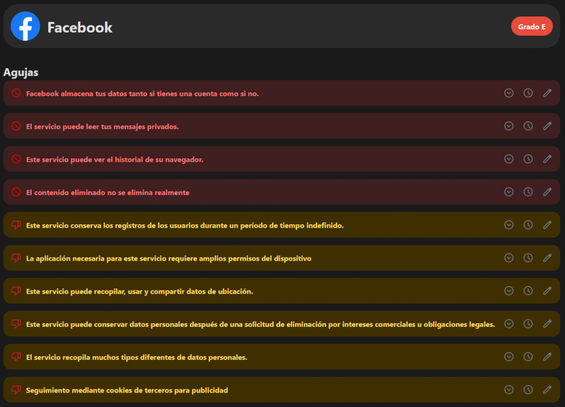
Task: Edit 'historial de su navegador' row with pencil
Action: tap(547, 159)
